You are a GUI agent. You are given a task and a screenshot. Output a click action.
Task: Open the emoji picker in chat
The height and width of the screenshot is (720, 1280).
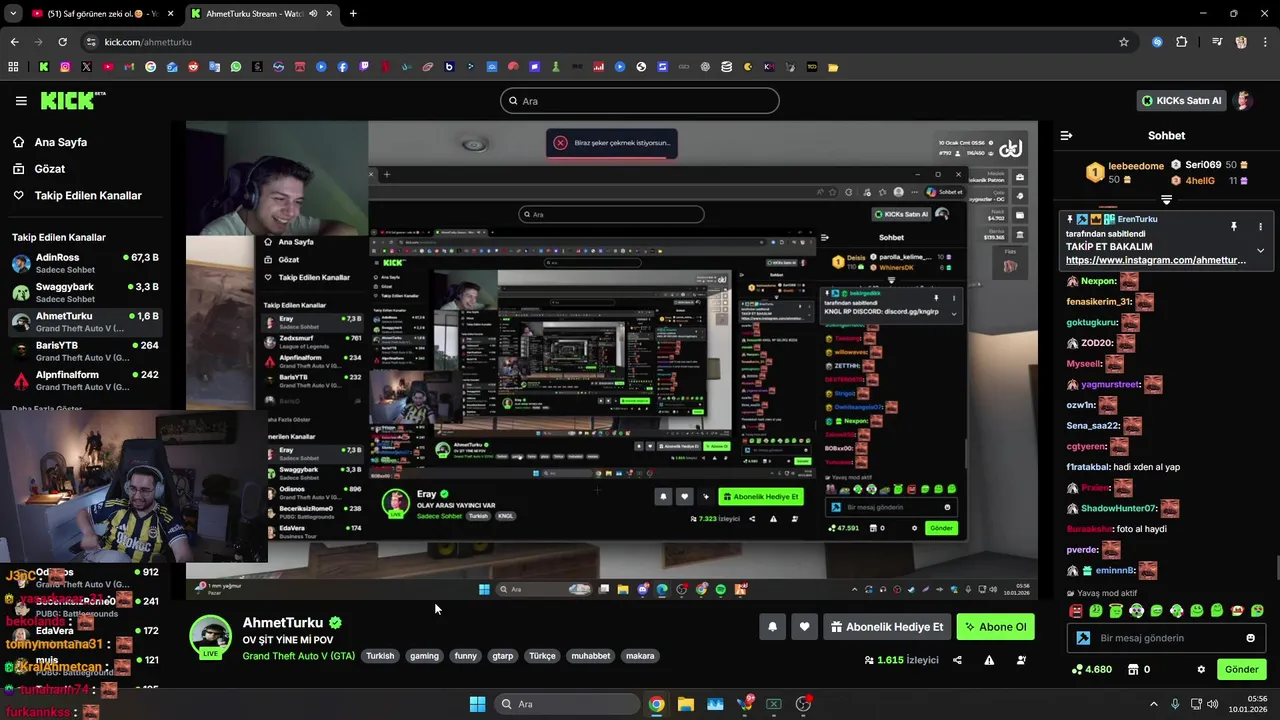point(1250,638)
